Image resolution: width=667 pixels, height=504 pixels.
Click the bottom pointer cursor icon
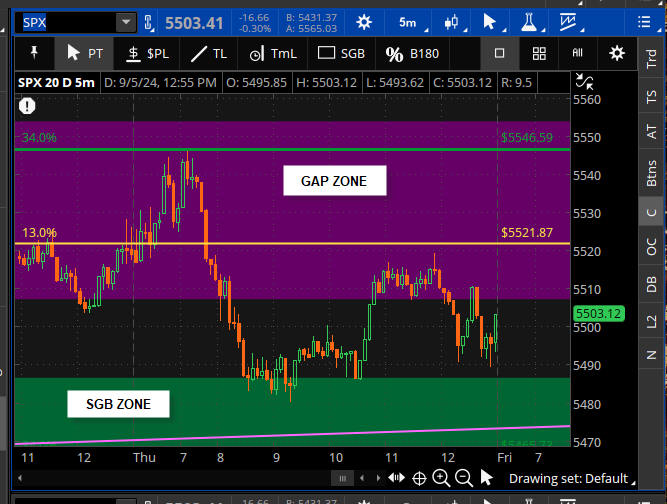click(x=486, y=477)
